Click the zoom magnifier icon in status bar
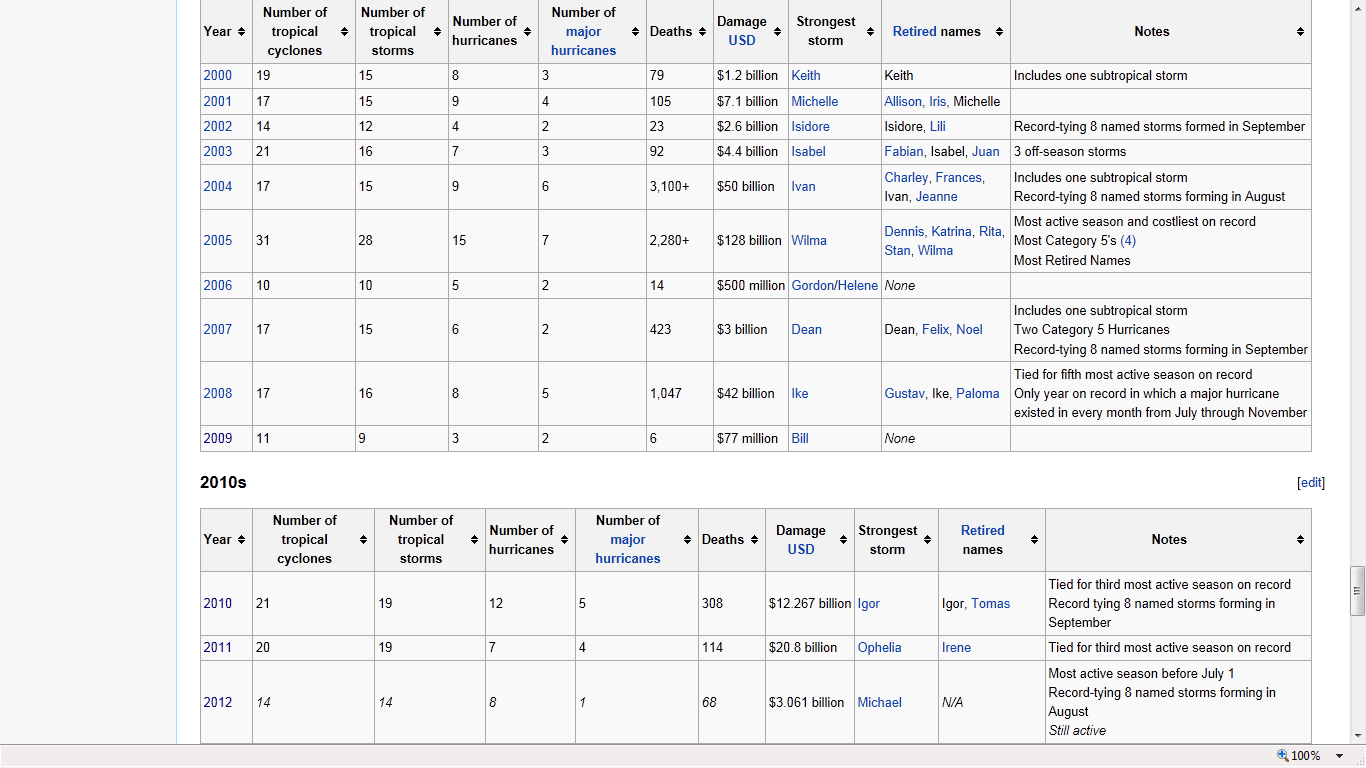This screenshot has width=1366, height=768. point(1283,756)
